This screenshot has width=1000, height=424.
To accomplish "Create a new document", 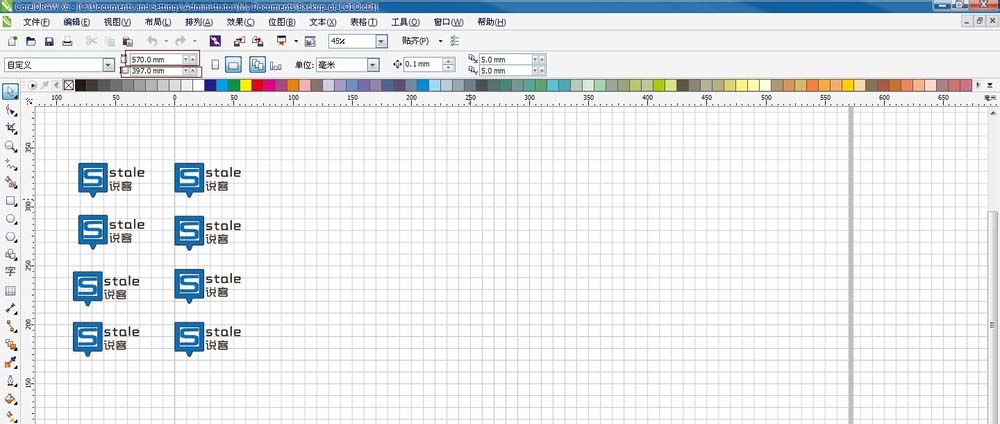I will click(12, 41).
